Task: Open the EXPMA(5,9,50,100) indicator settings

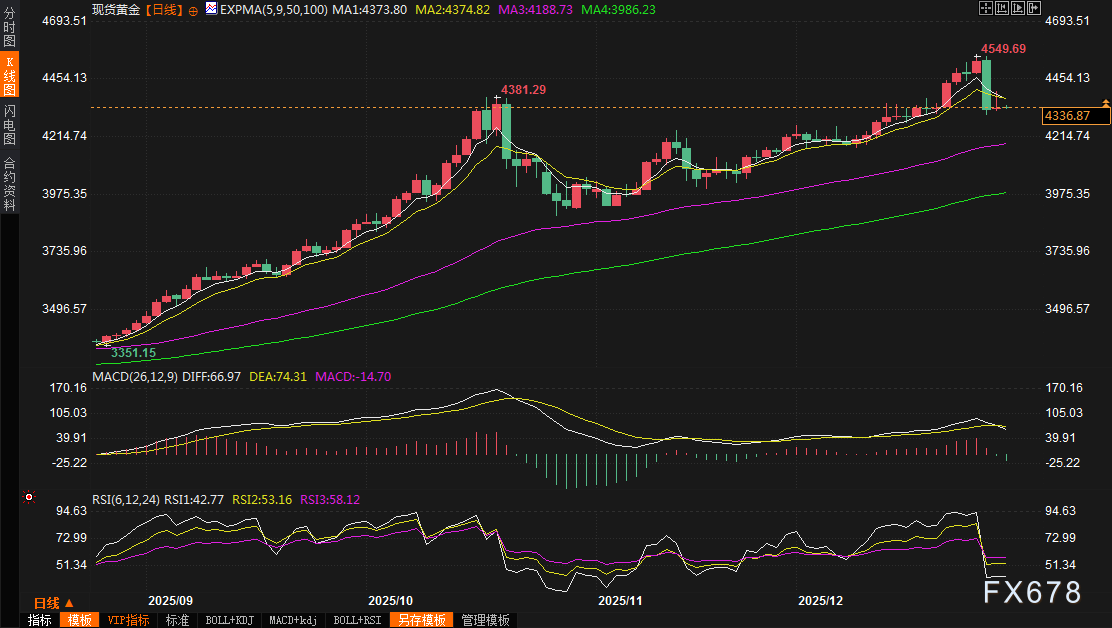Action: (x=272, y=9)
